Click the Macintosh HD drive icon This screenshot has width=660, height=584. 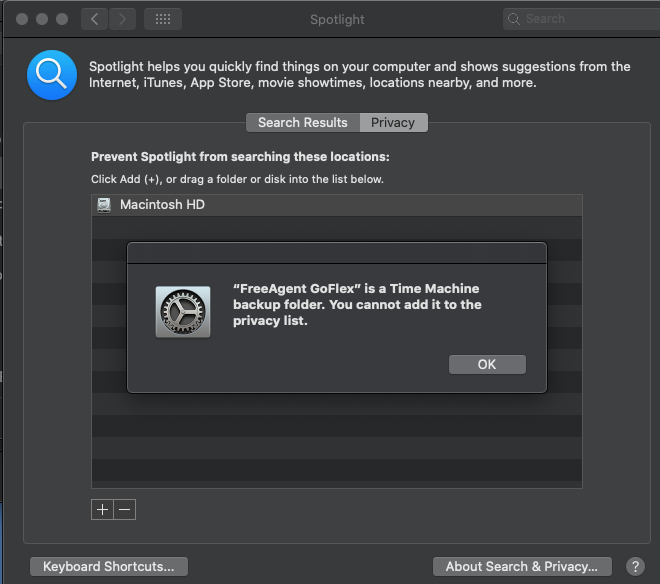(104, 205)
